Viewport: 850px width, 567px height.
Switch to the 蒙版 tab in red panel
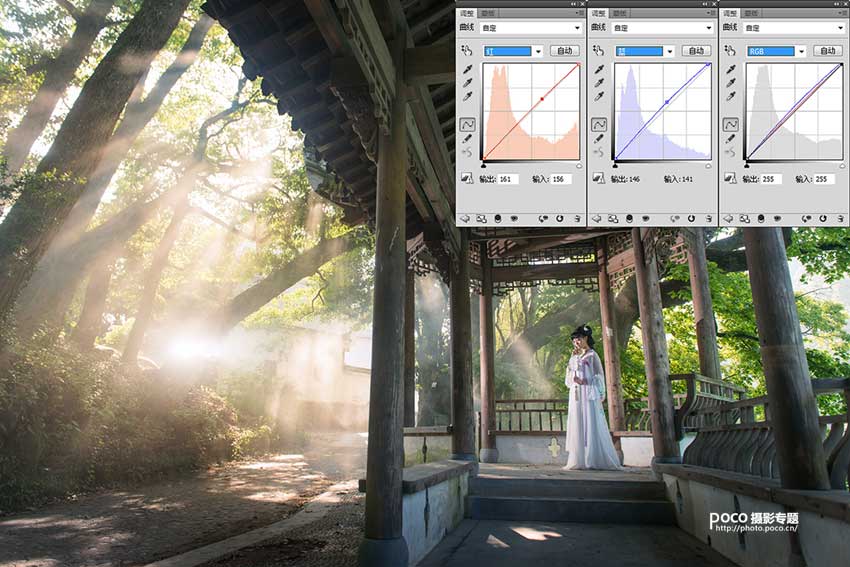tap(487, 14)
